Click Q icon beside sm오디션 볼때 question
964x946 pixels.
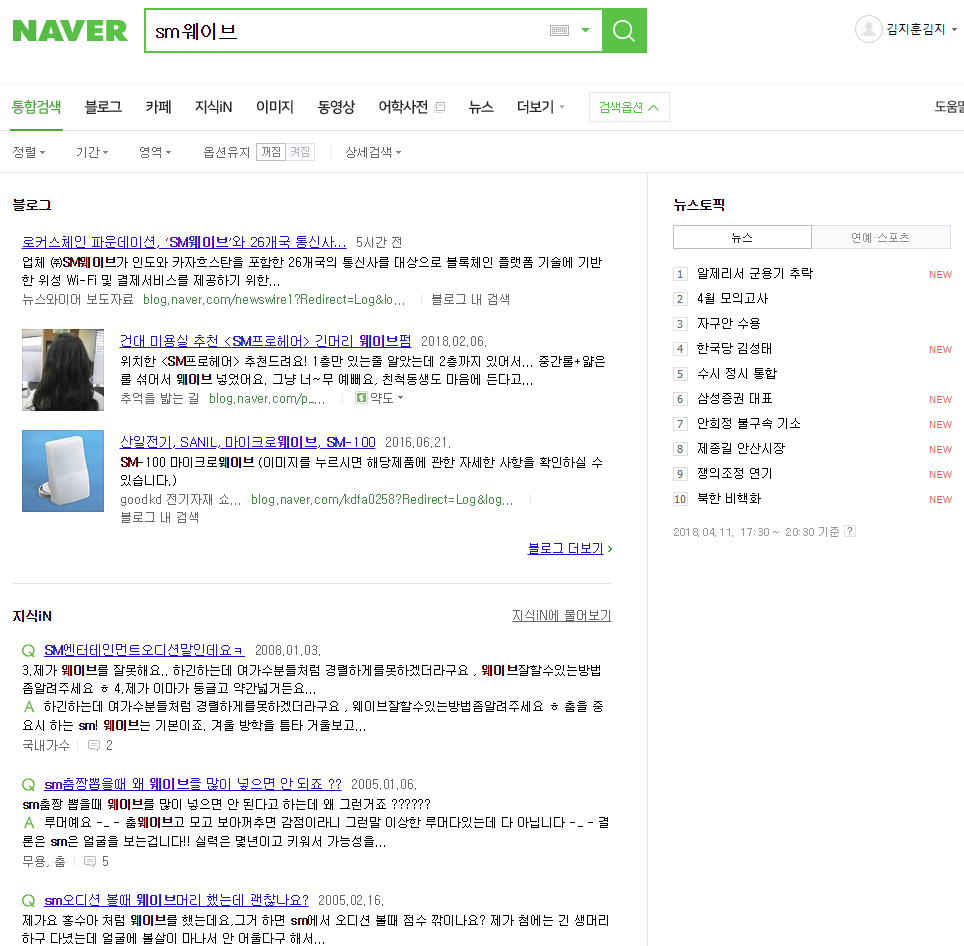(x=29, y=901)
